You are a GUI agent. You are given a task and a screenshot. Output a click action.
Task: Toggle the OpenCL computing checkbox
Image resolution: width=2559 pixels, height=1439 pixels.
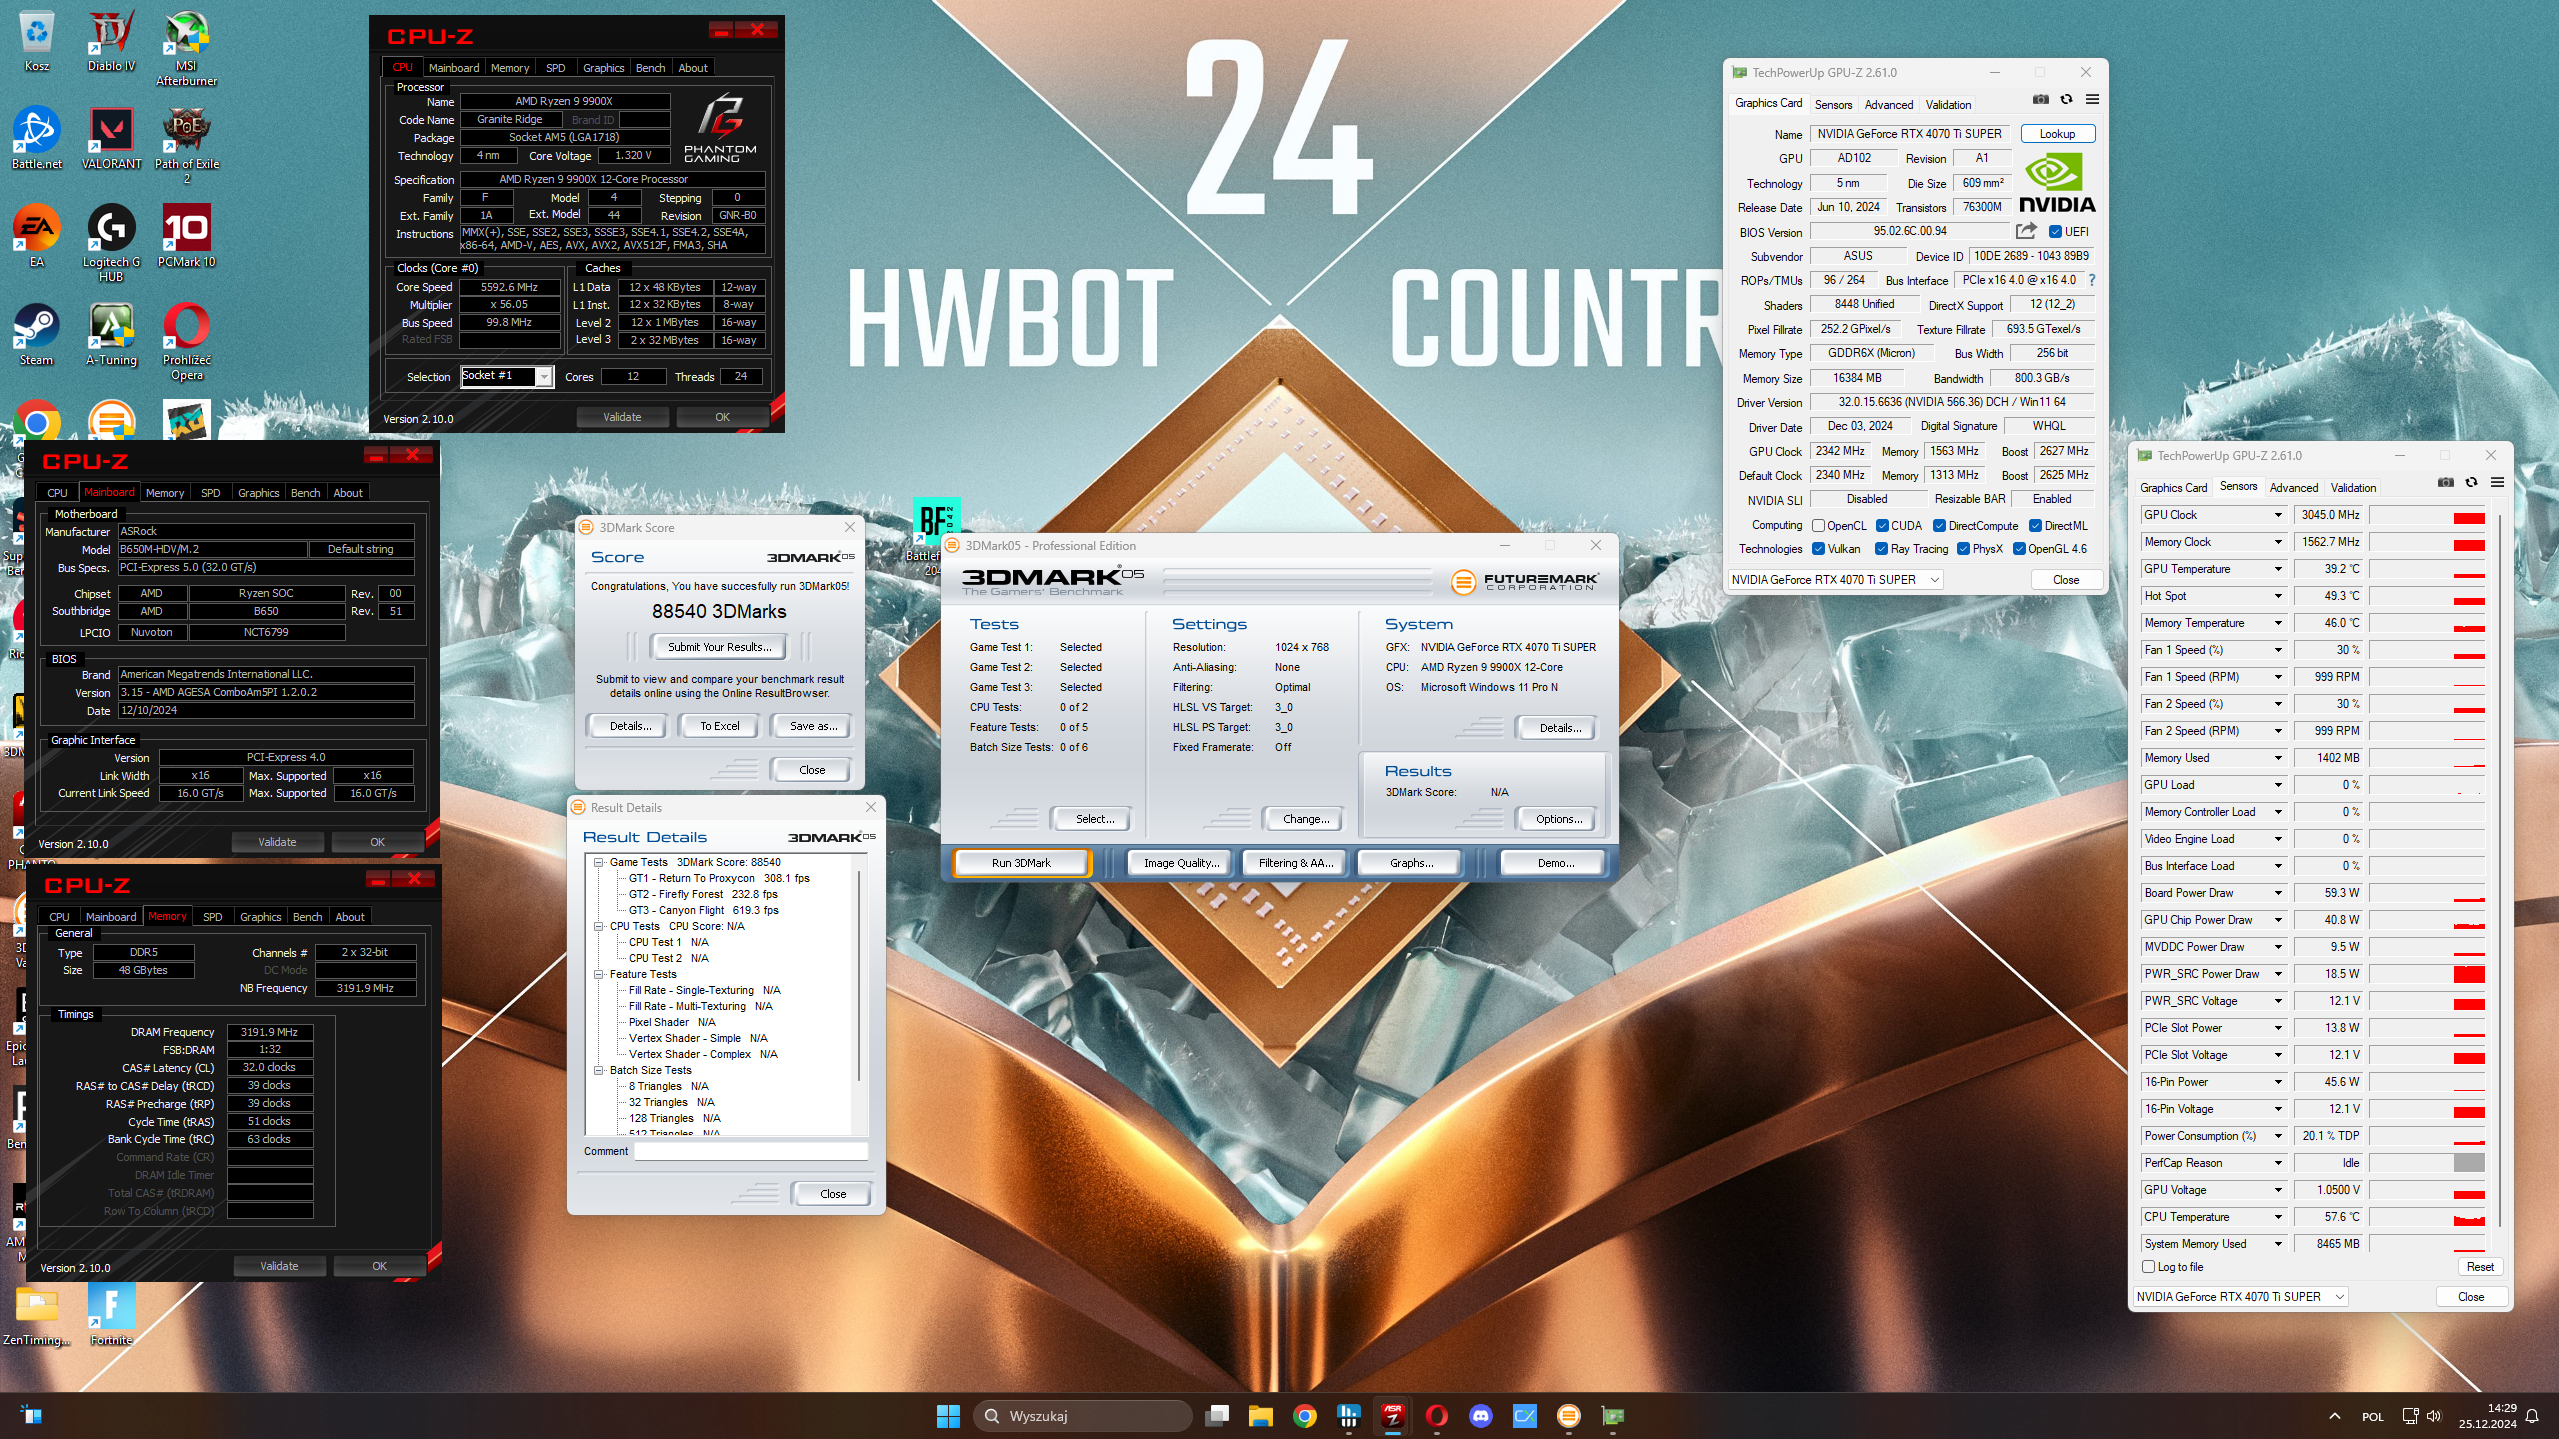click(1819, 526)
